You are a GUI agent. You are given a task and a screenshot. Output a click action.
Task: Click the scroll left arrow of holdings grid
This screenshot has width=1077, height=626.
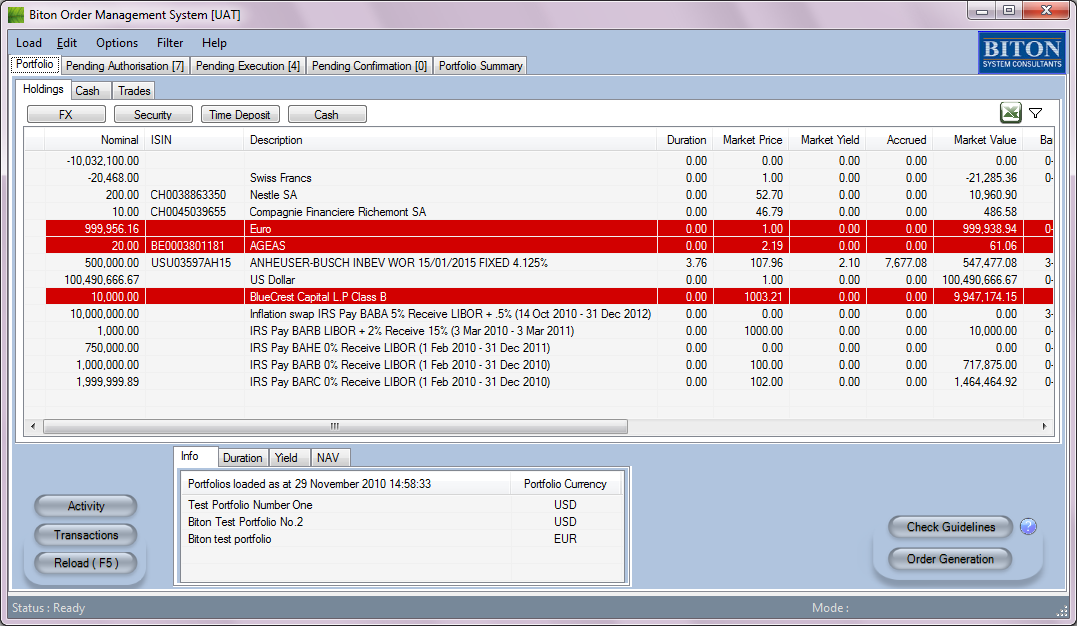pyautogui.click(x=33, y=427)
